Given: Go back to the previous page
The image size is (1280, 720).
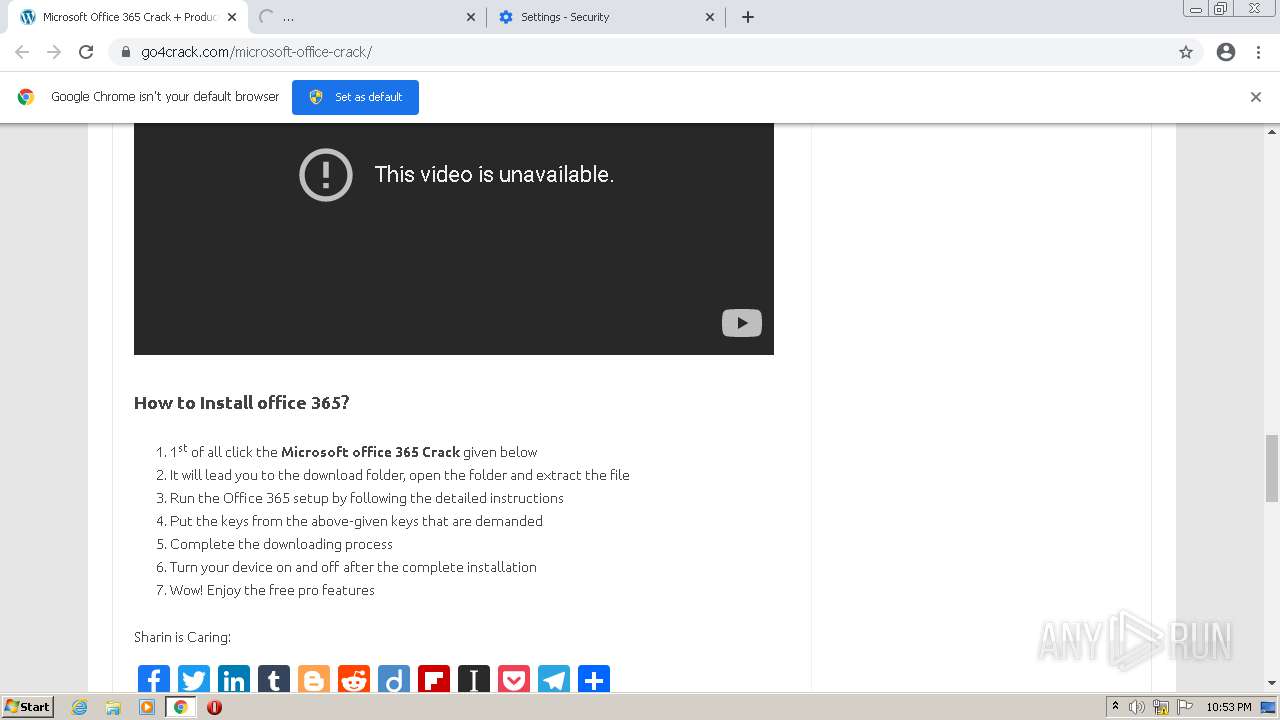Looking at the screenshot, I should click(22, 52).
